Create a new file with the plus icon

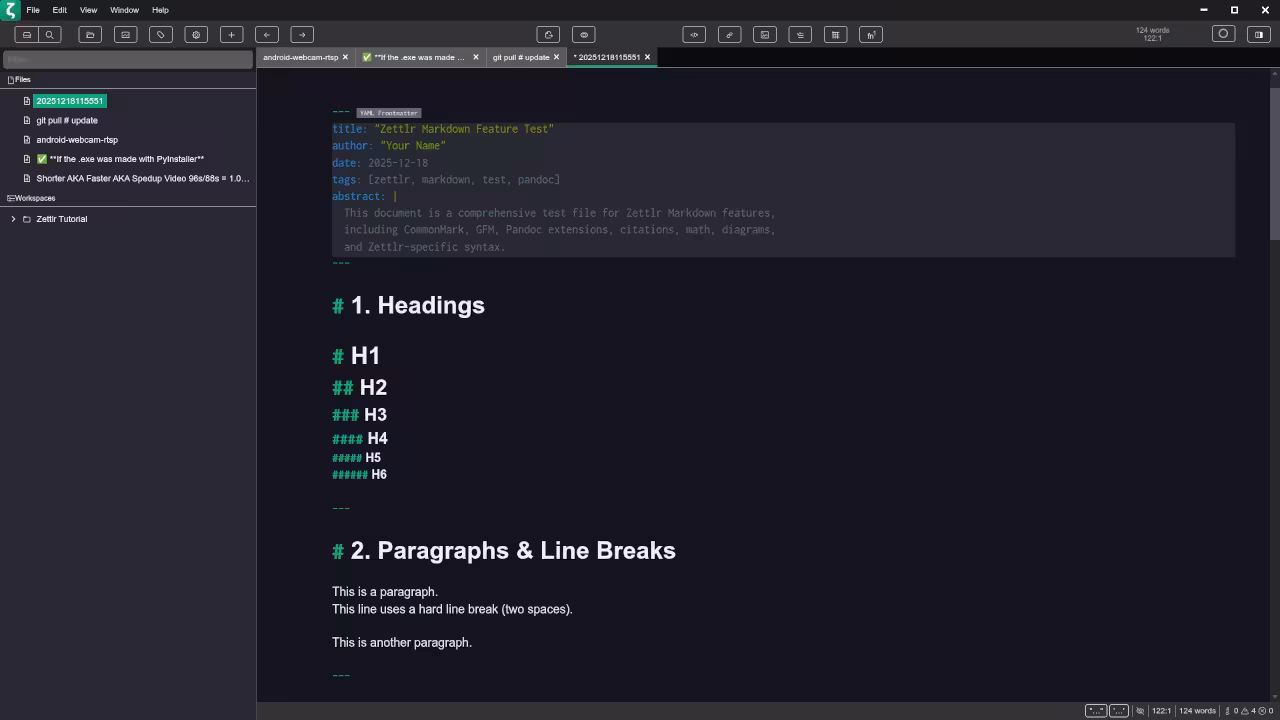(x=231, y=34)
